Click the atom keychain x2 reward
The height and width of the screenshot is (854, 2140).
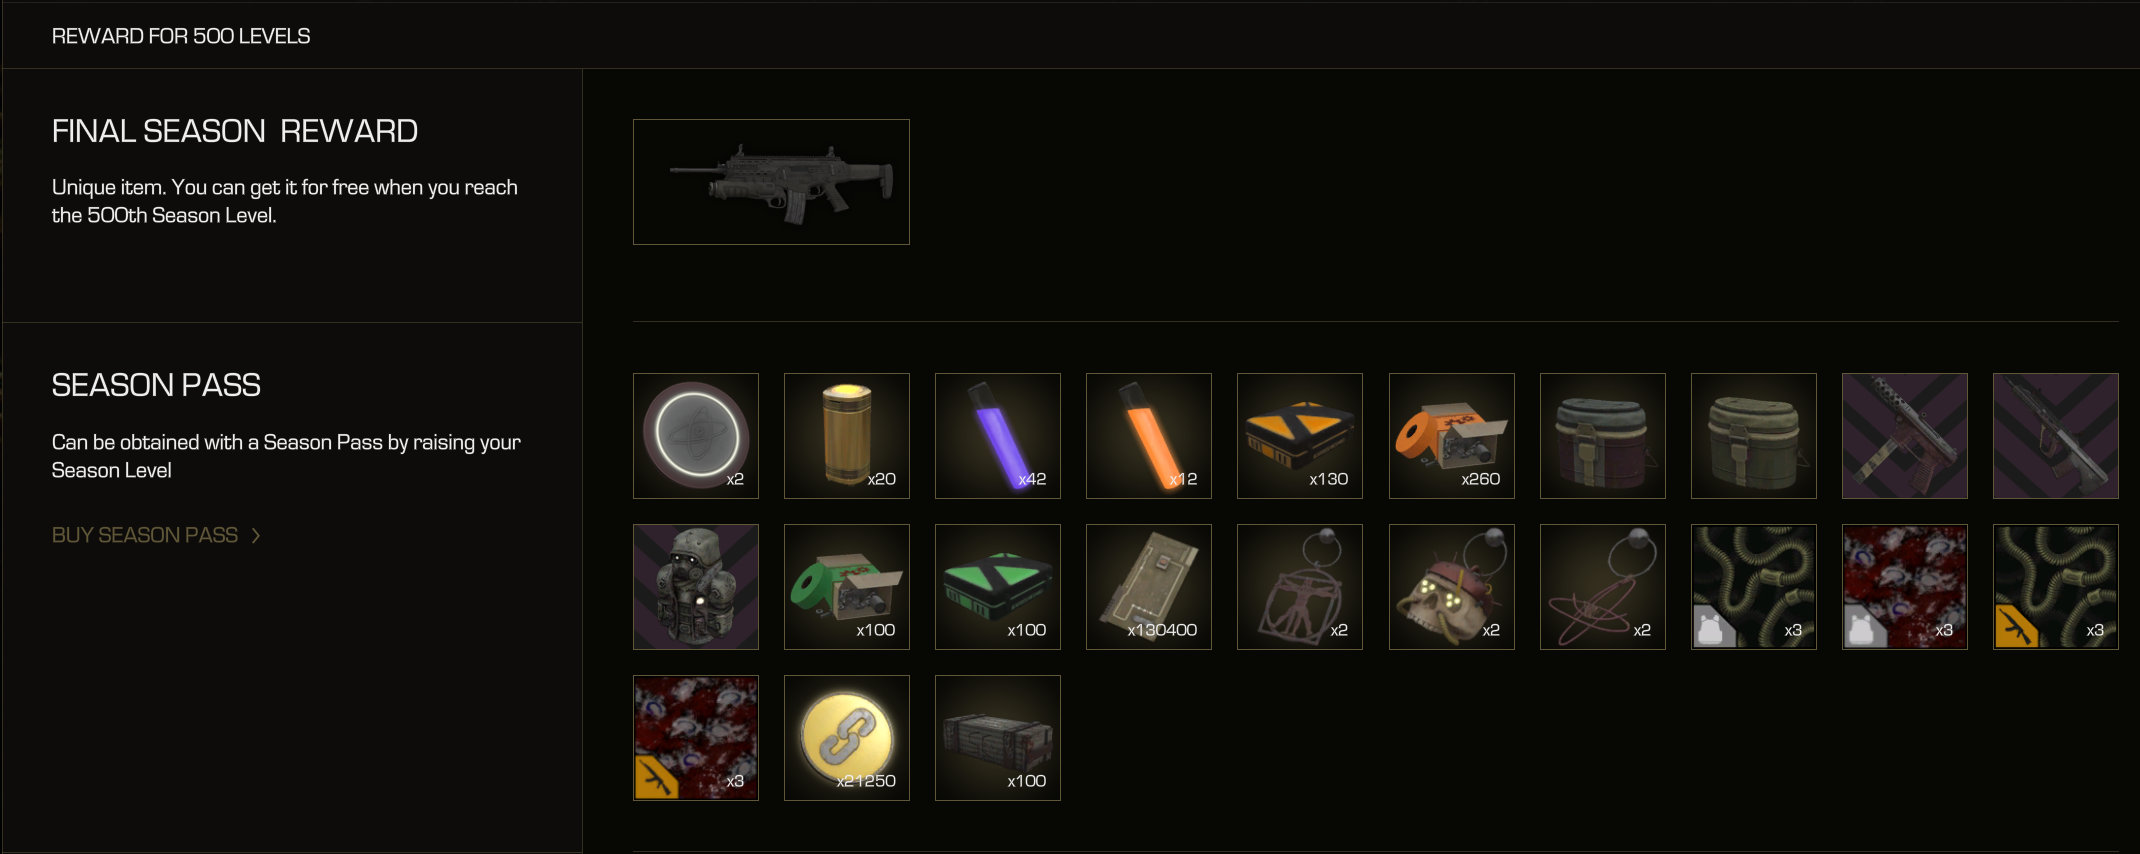[x=1603, y=587]
